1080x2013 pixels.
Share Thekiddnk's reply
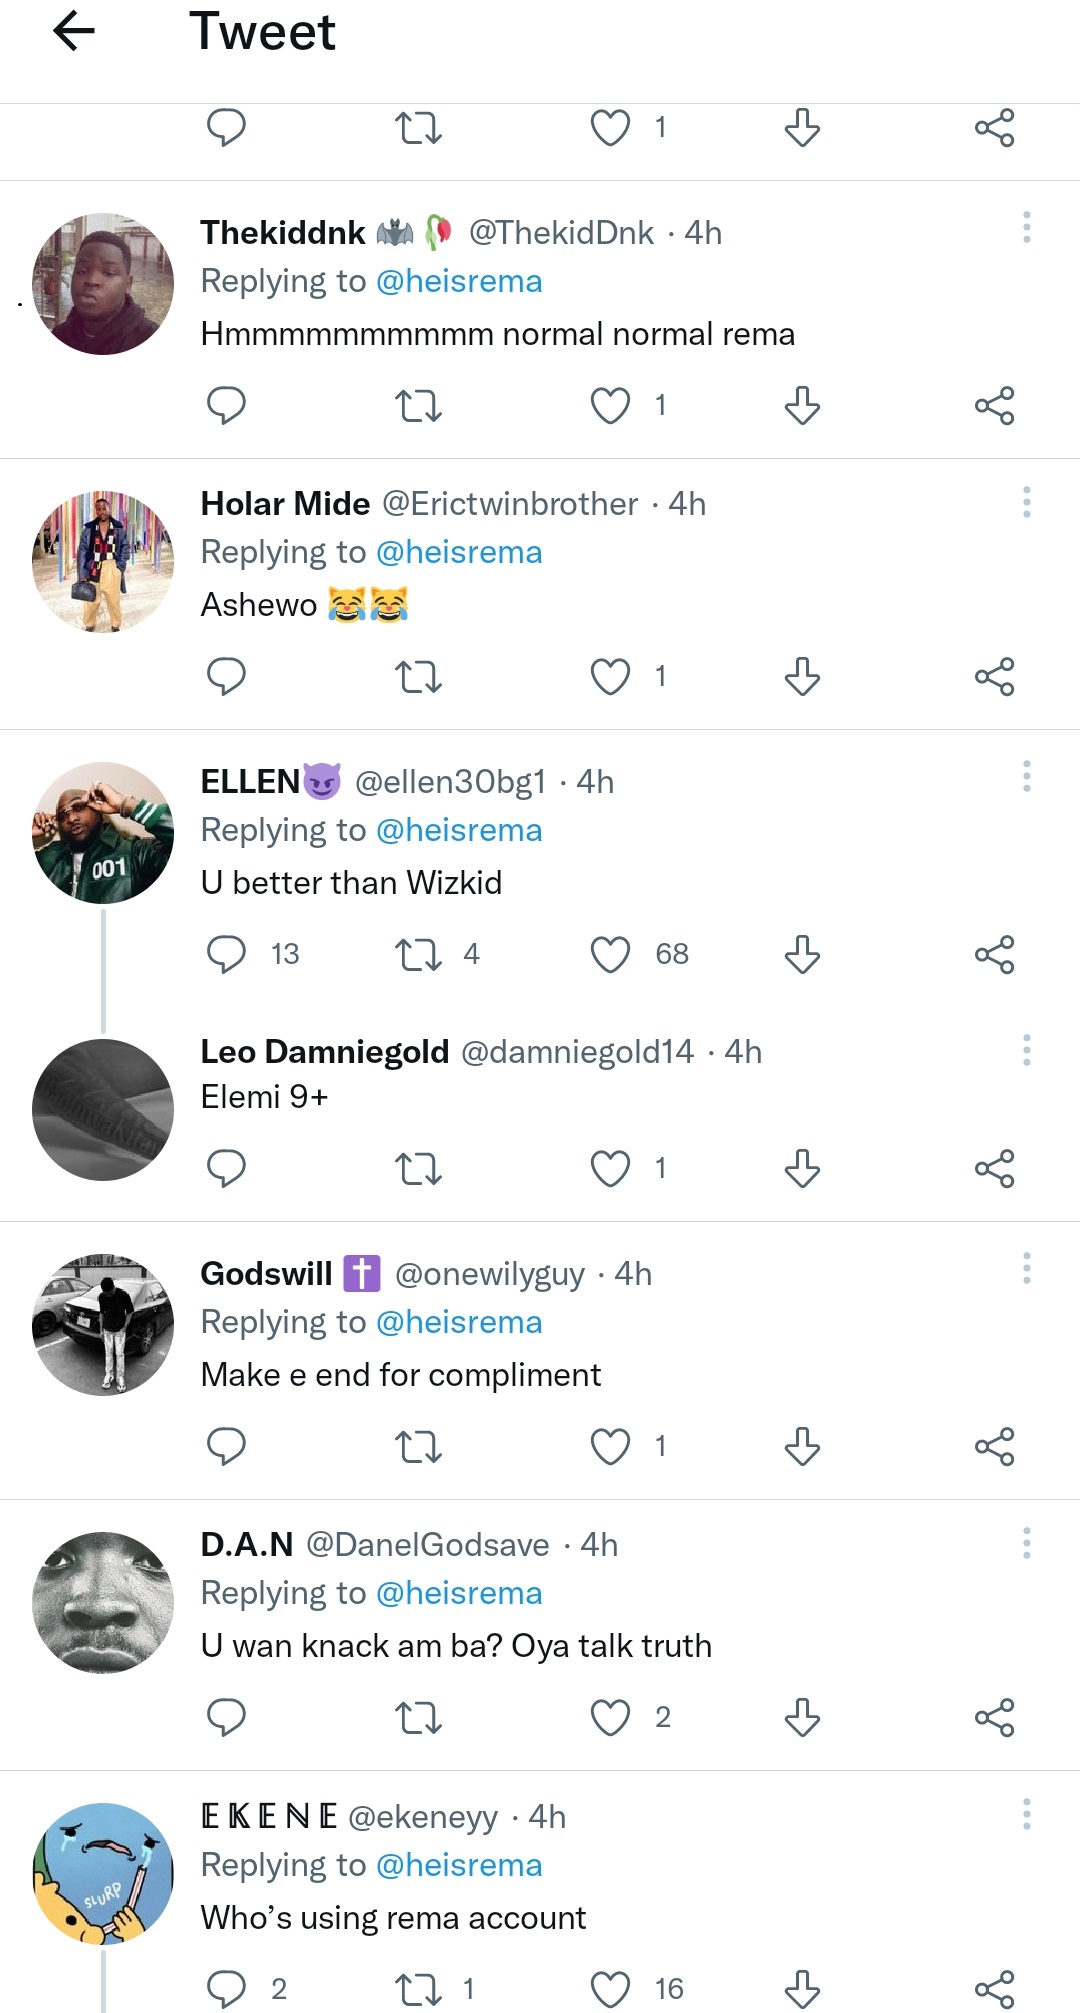pos(994,406)
